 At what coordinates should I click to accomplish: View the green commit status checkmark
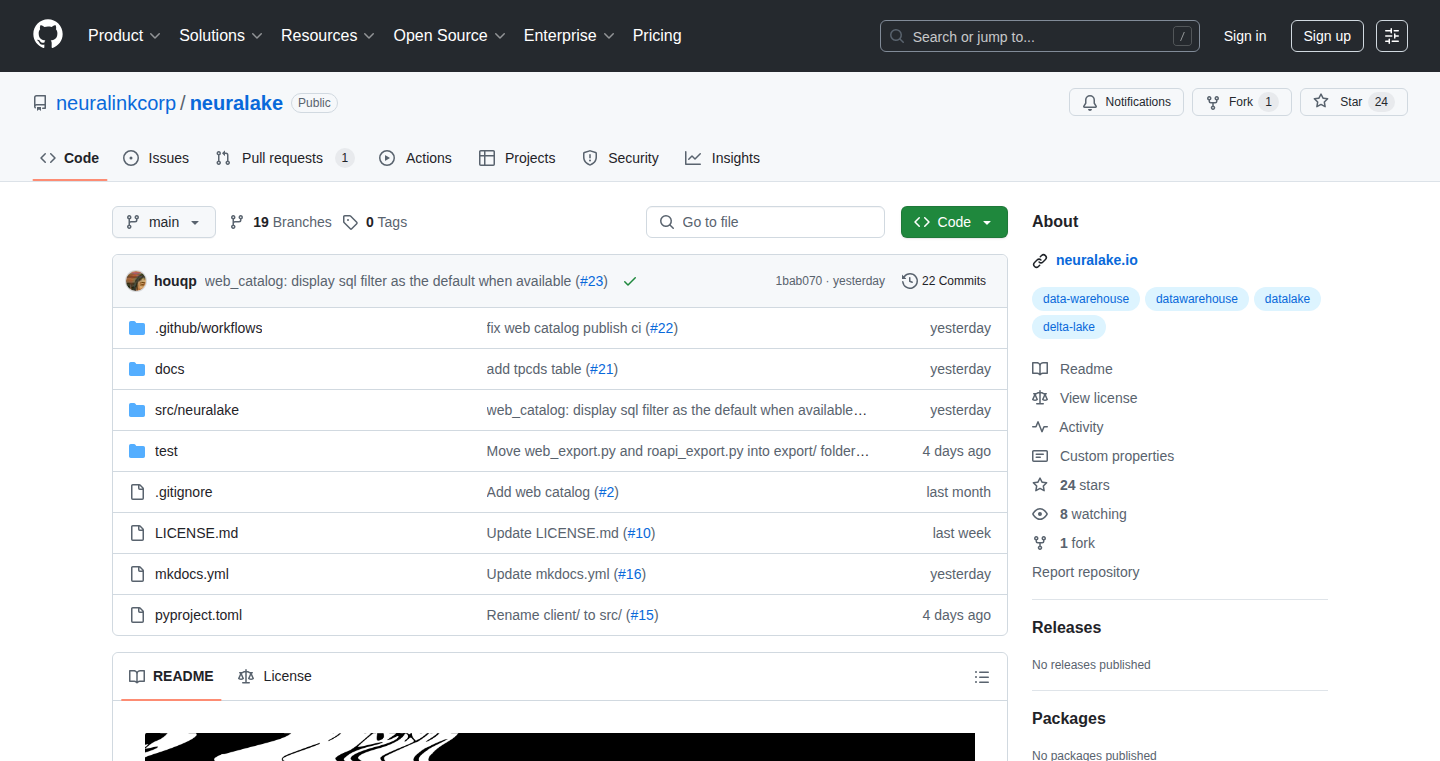click(x=630, y=281)
